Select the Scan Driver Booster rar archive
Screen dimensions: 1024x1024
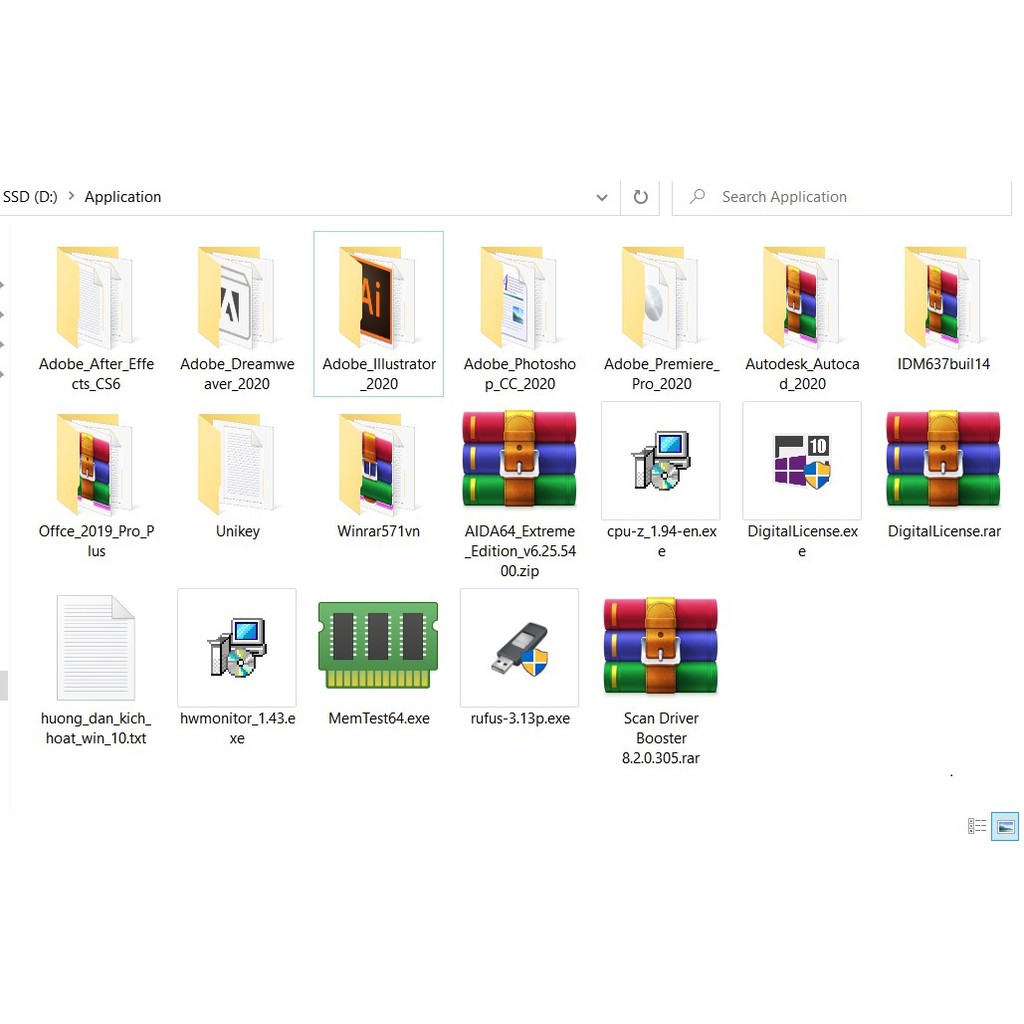[x=660, y=646]
